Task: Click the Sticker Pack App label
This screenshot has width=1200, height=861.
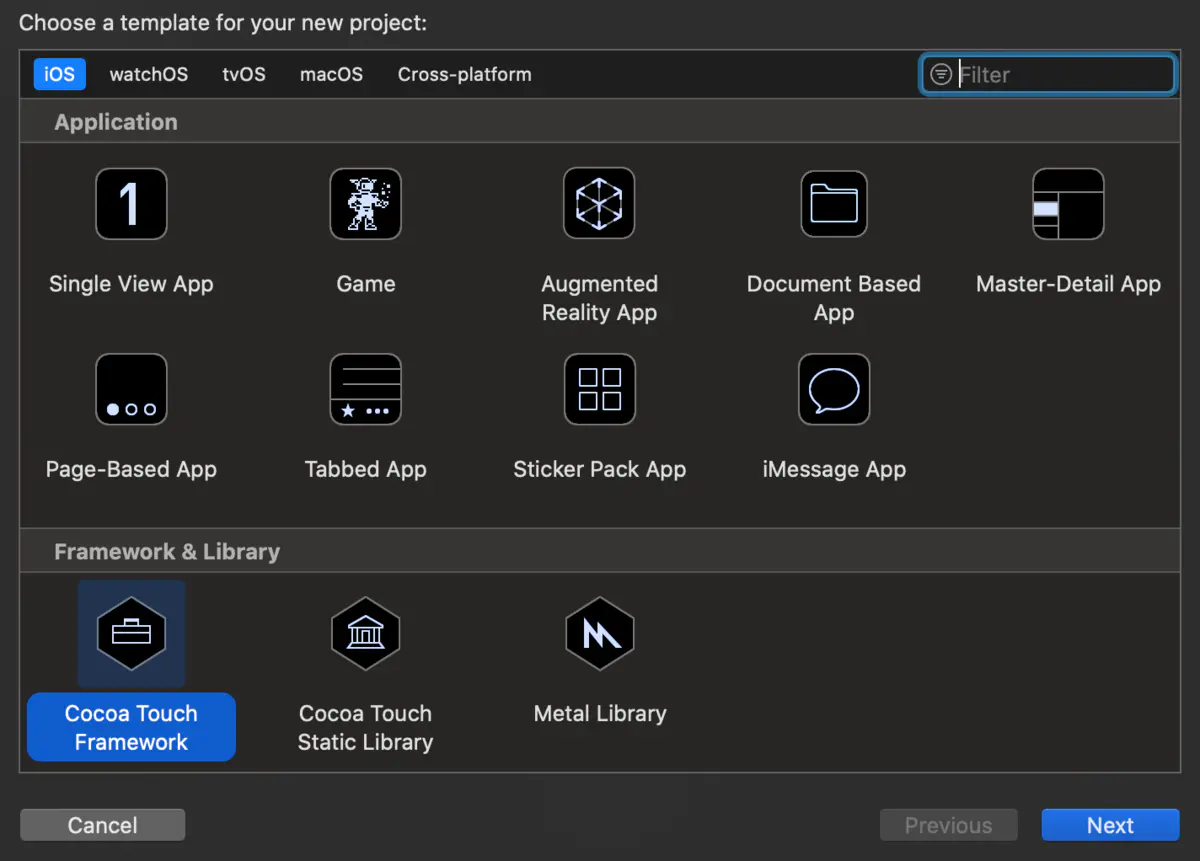Action: pos(600,469)
